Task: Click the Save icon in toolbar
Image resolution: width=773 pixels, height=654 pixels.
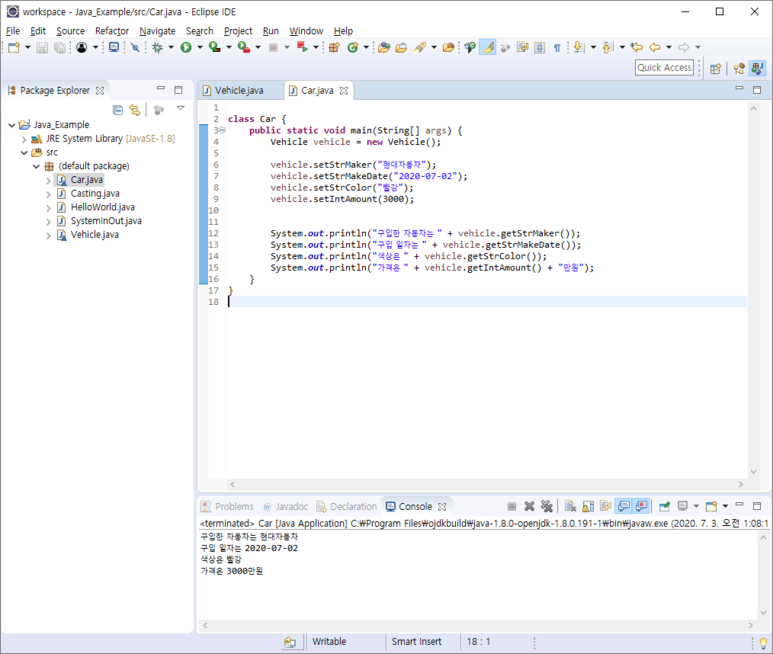Action: (42, 47)
